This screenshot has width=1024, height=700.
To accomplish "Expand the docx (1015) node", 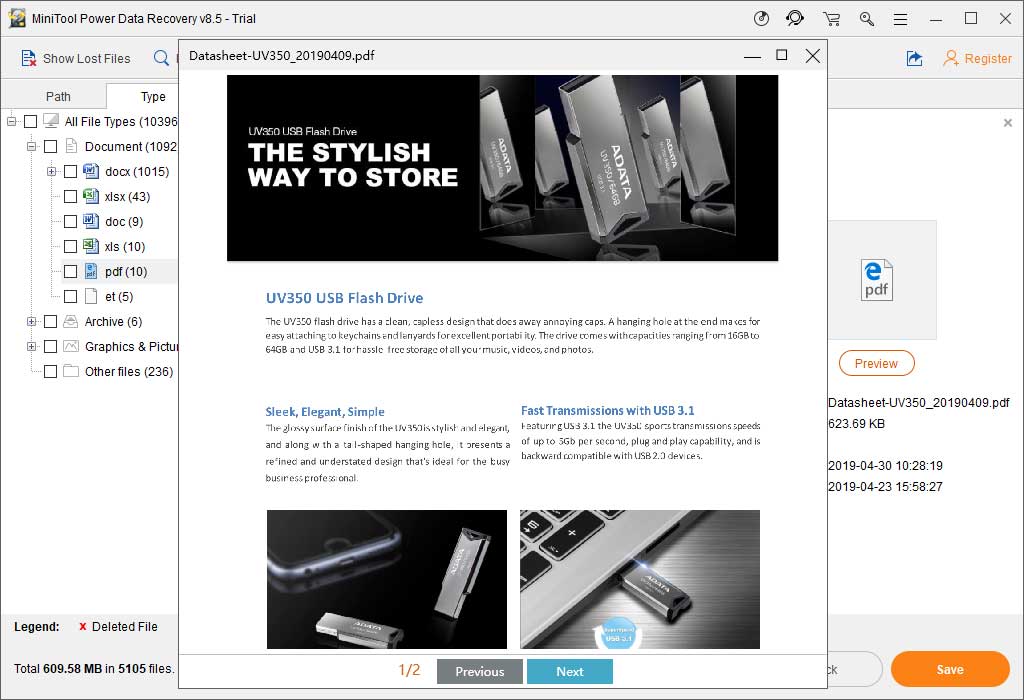I will coord(52,172).
